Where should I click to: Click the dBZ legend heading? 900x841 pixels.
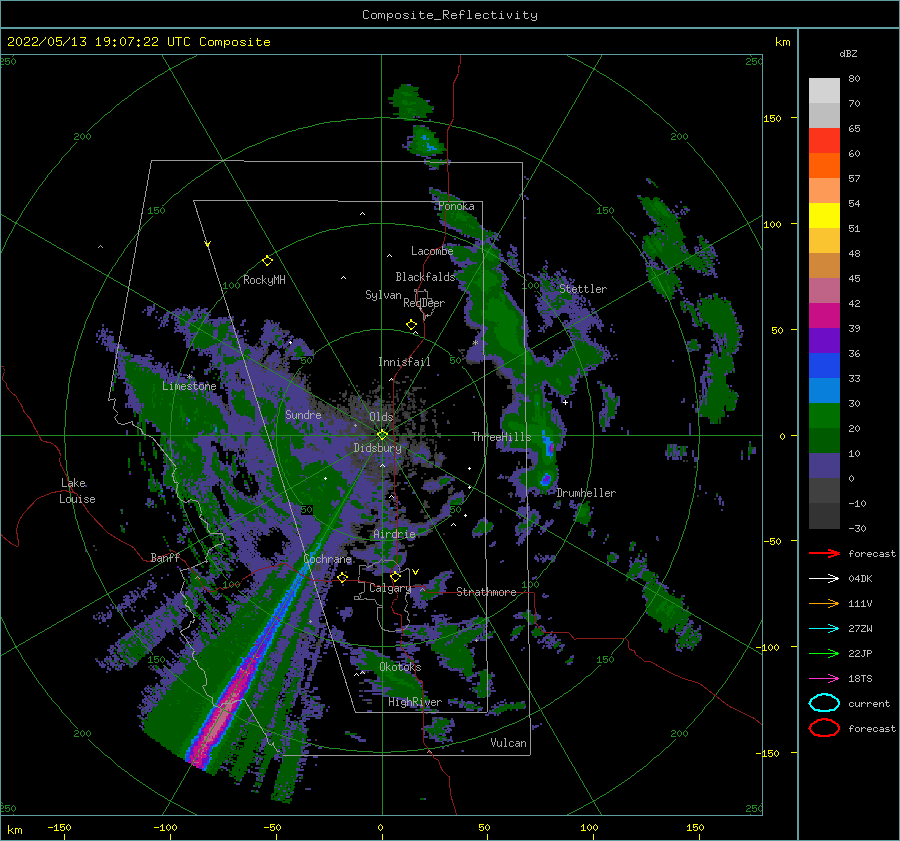point(848,53)
